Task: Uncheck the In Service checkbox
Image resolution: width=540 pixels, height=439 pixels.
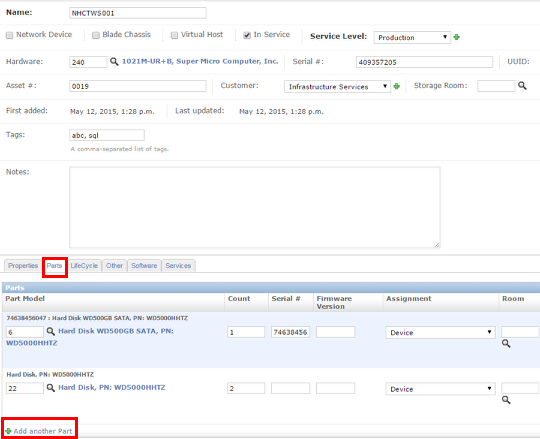Action: click(247, 35)
